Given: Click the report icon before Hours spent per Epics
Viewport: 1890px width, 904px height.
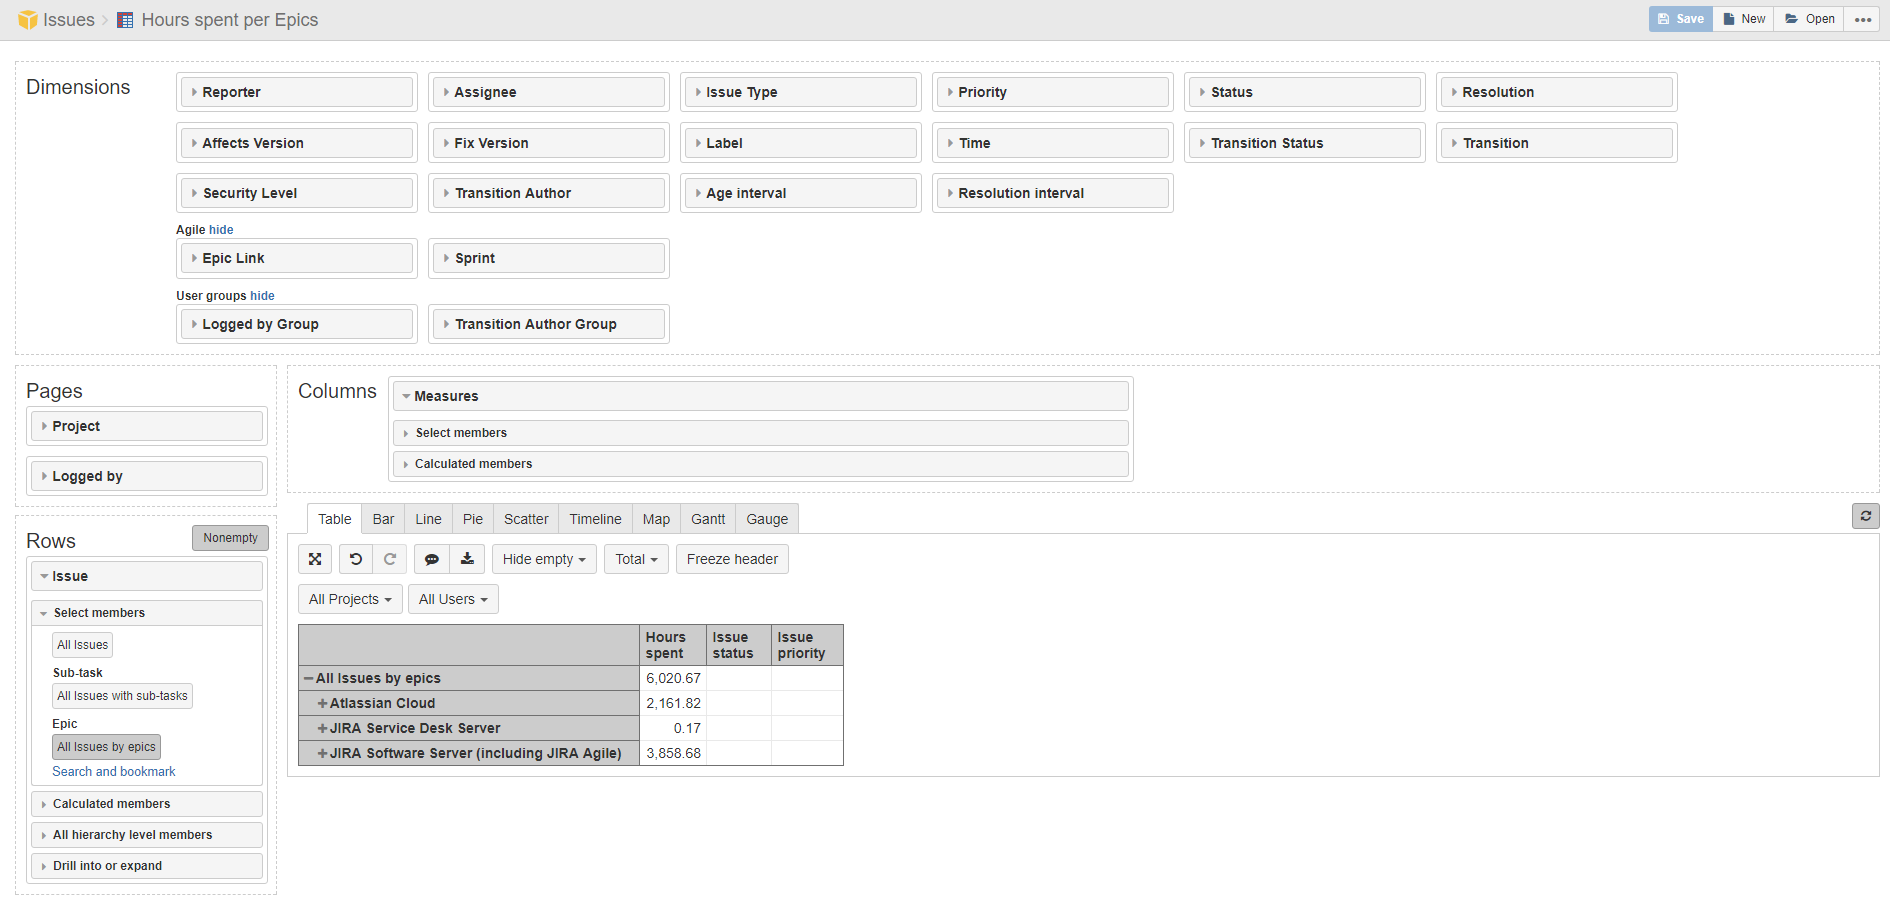Looking at the screenshot, I should coord(124,19).
